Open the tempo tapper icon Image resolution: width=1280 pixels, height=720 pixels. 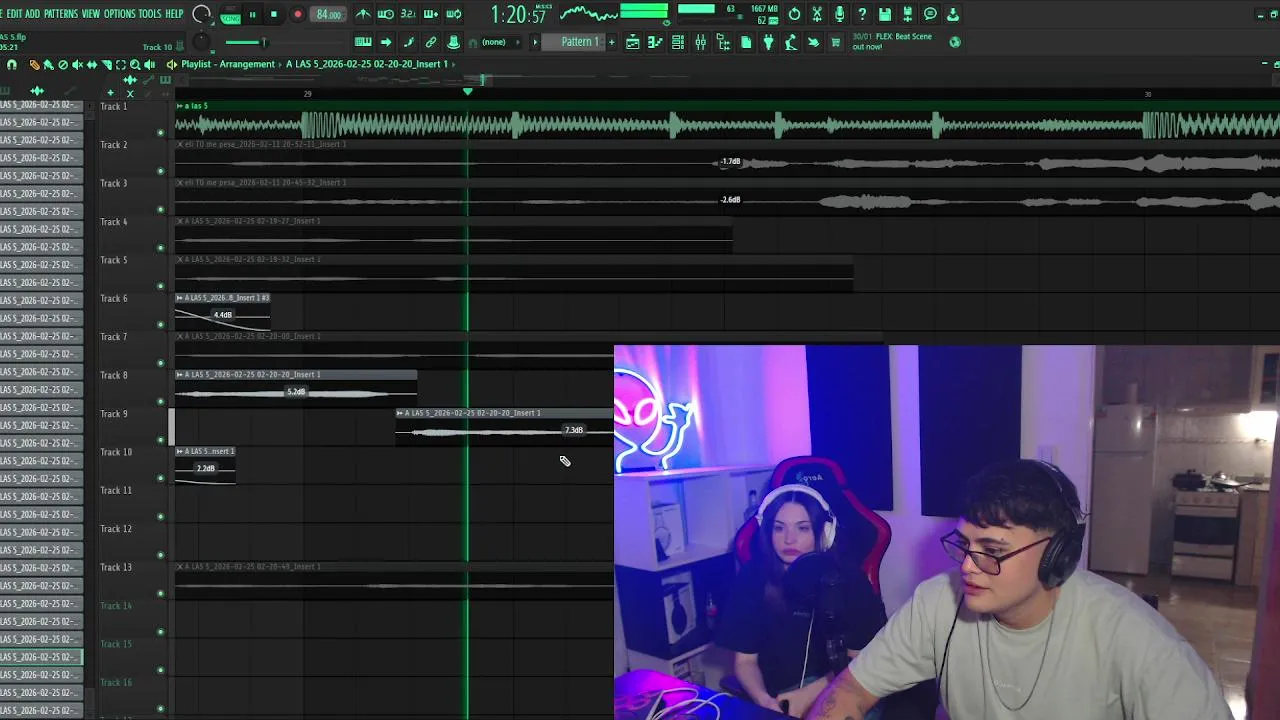tap(791, 42)
